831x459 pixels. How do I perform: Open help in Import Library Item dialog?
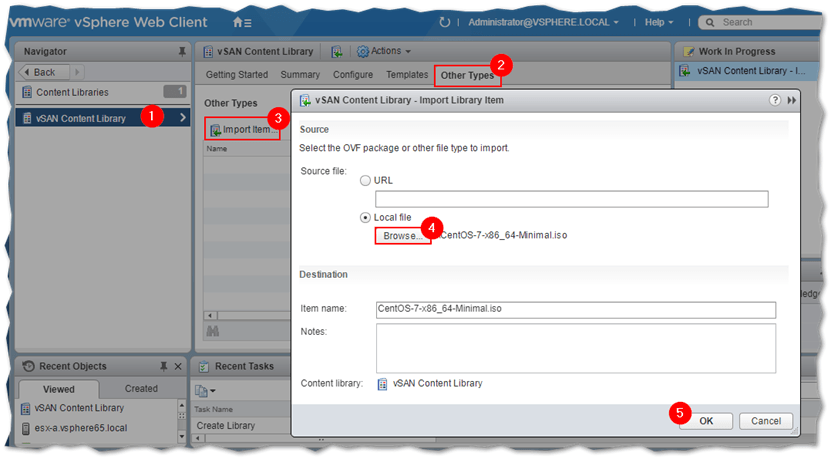[x=774, y=100]
